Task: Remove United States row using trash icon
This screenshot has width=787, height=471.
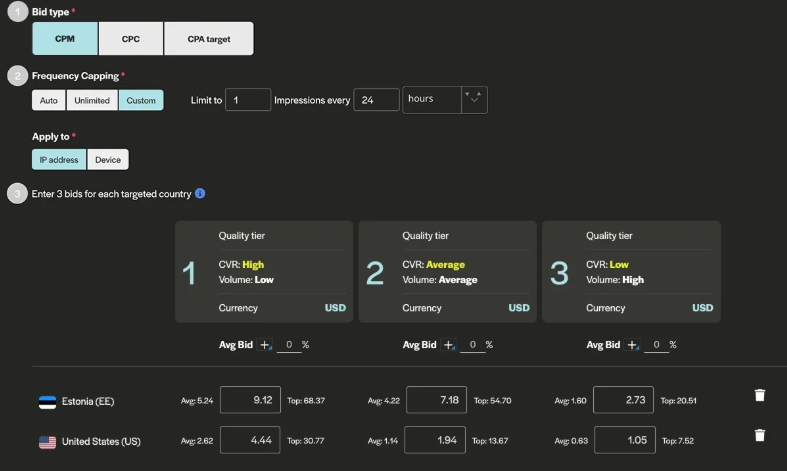Action: click(759, 435)
